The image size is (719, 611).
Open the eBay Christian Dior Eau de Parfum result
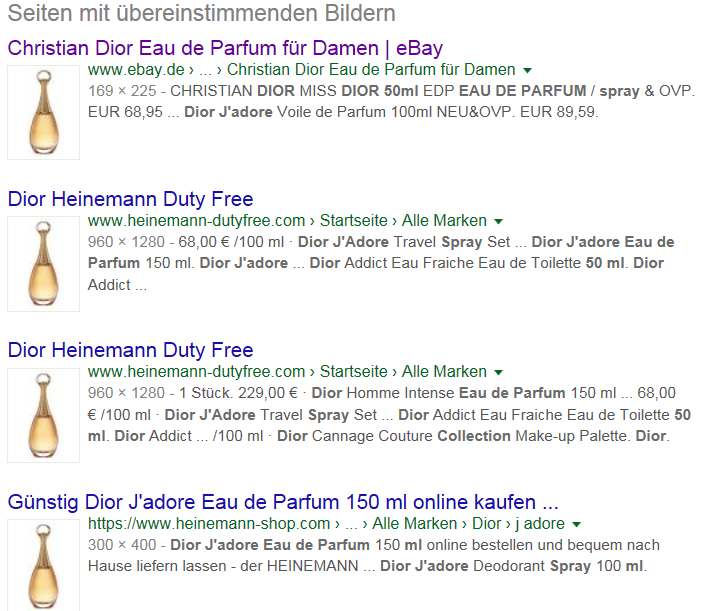225,48
